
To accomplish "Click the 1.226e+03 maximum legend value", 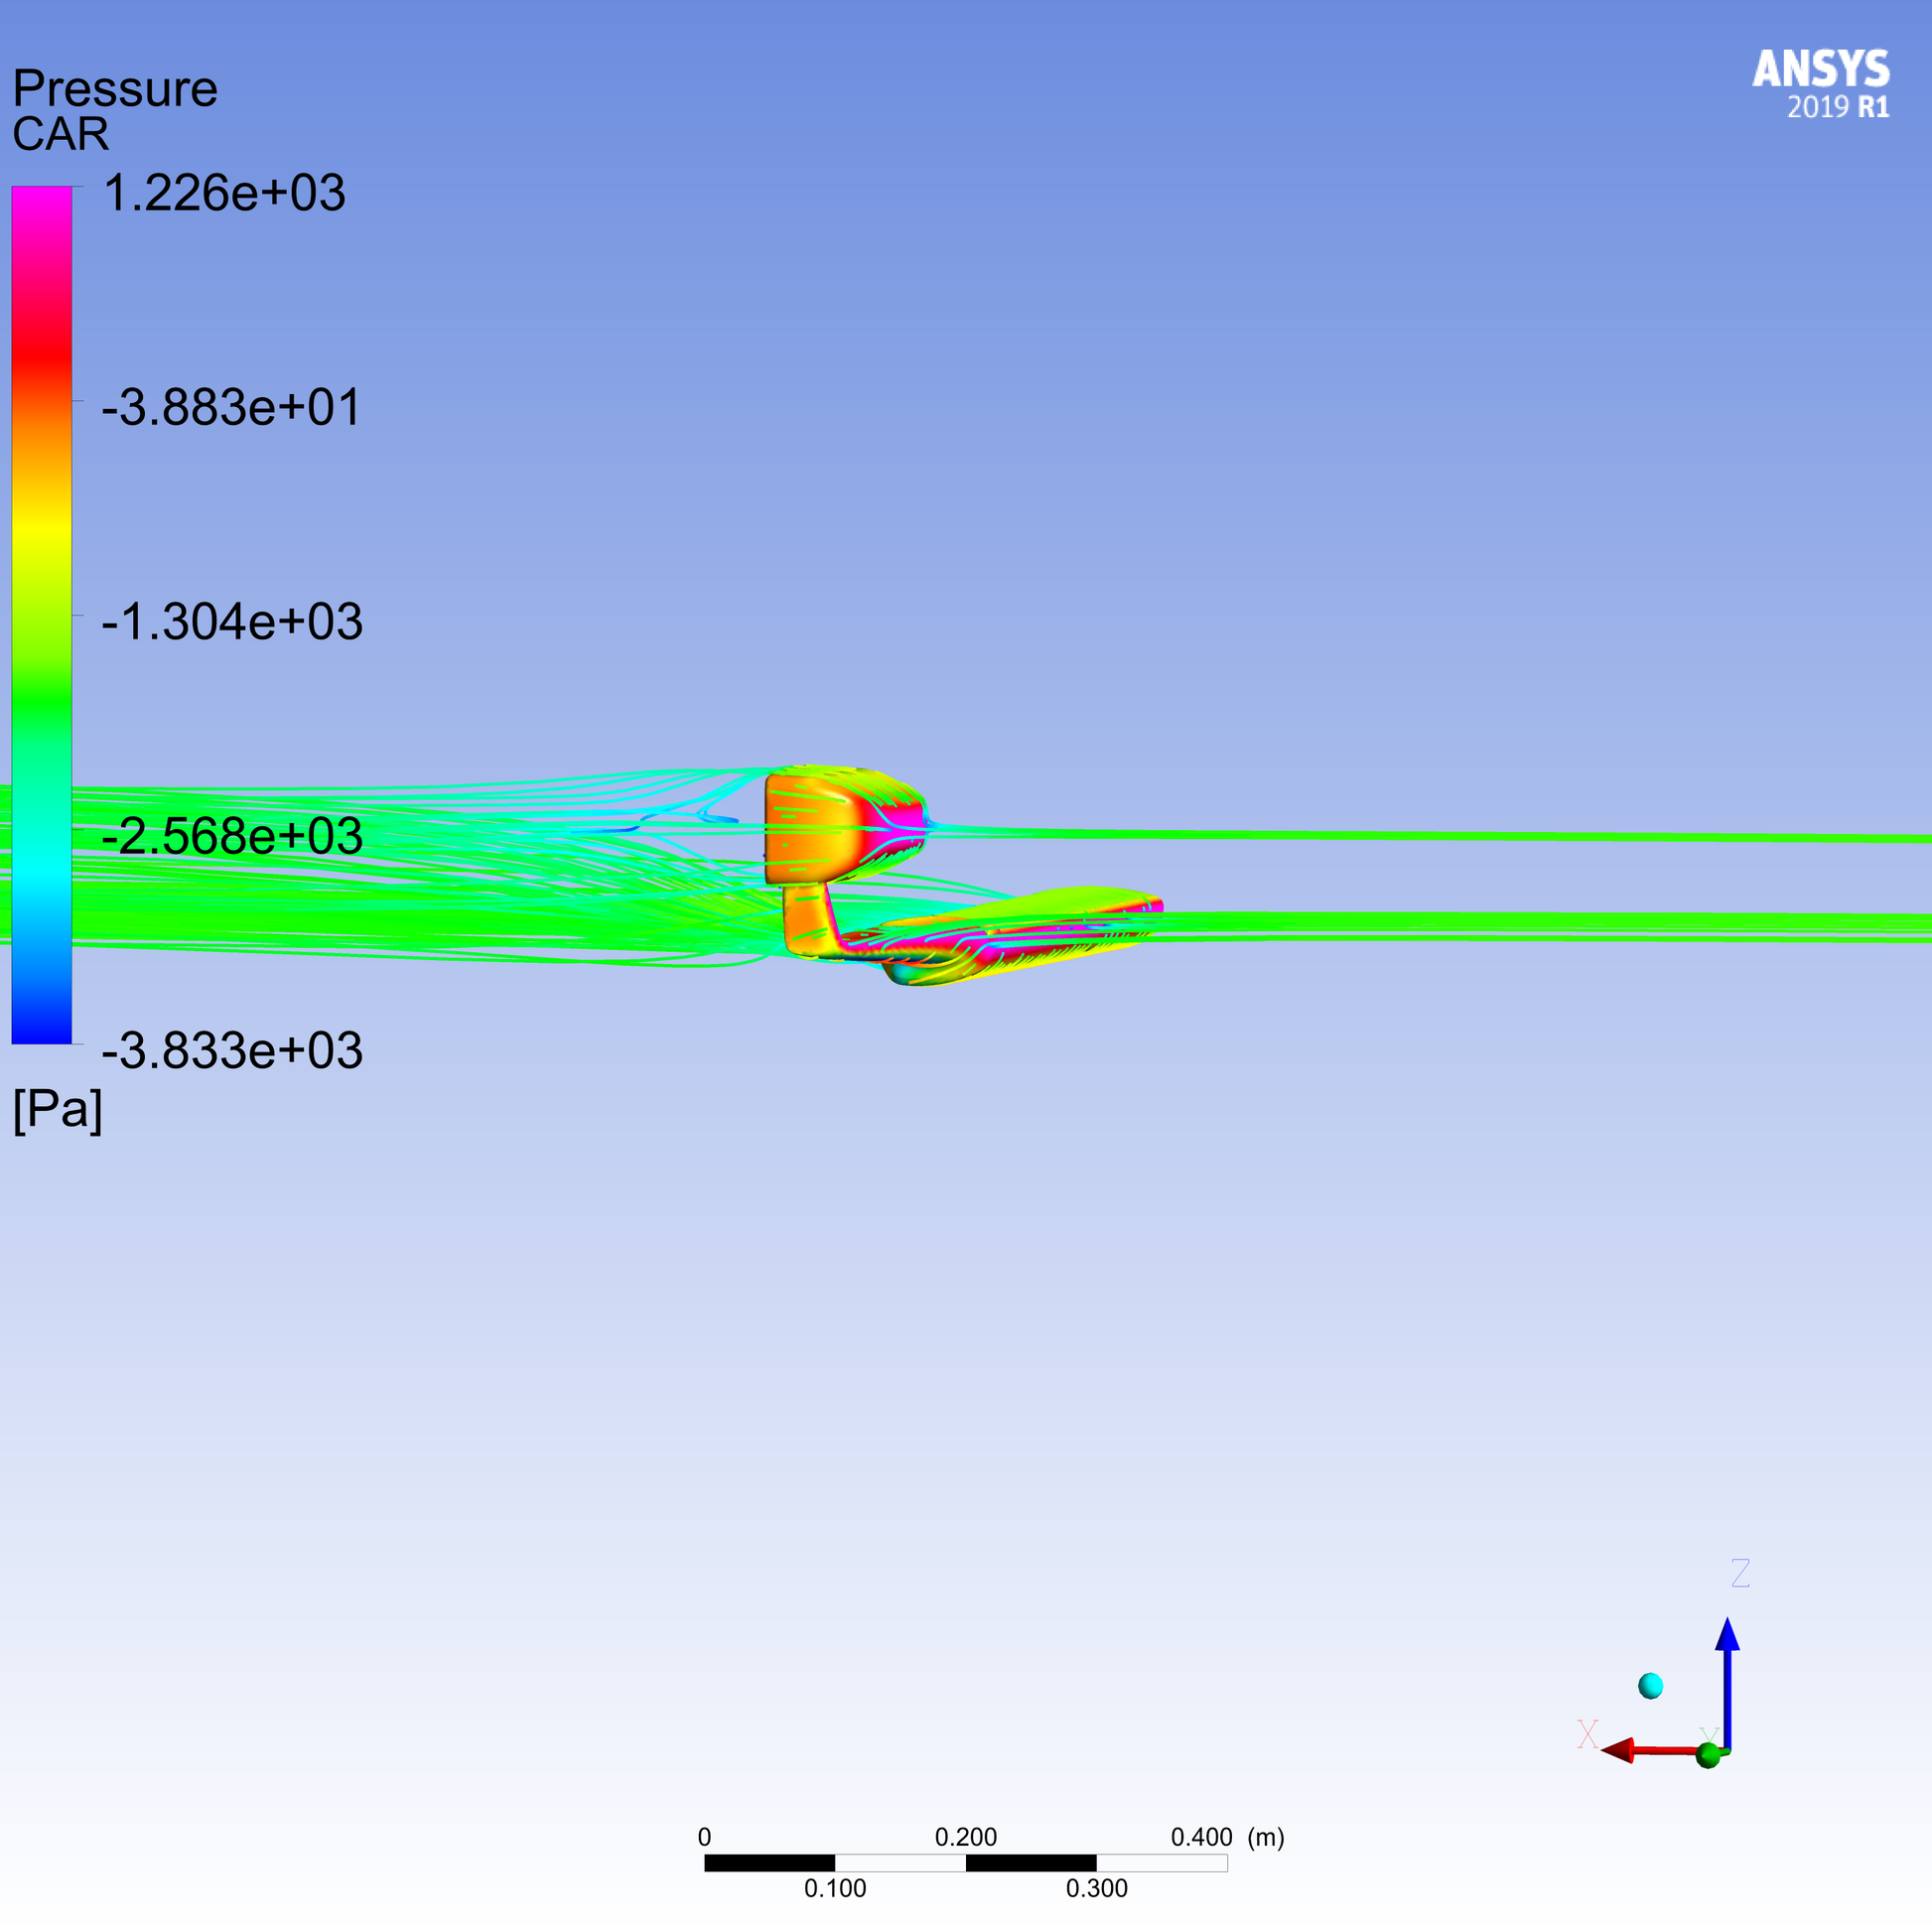I will [224, 193].
